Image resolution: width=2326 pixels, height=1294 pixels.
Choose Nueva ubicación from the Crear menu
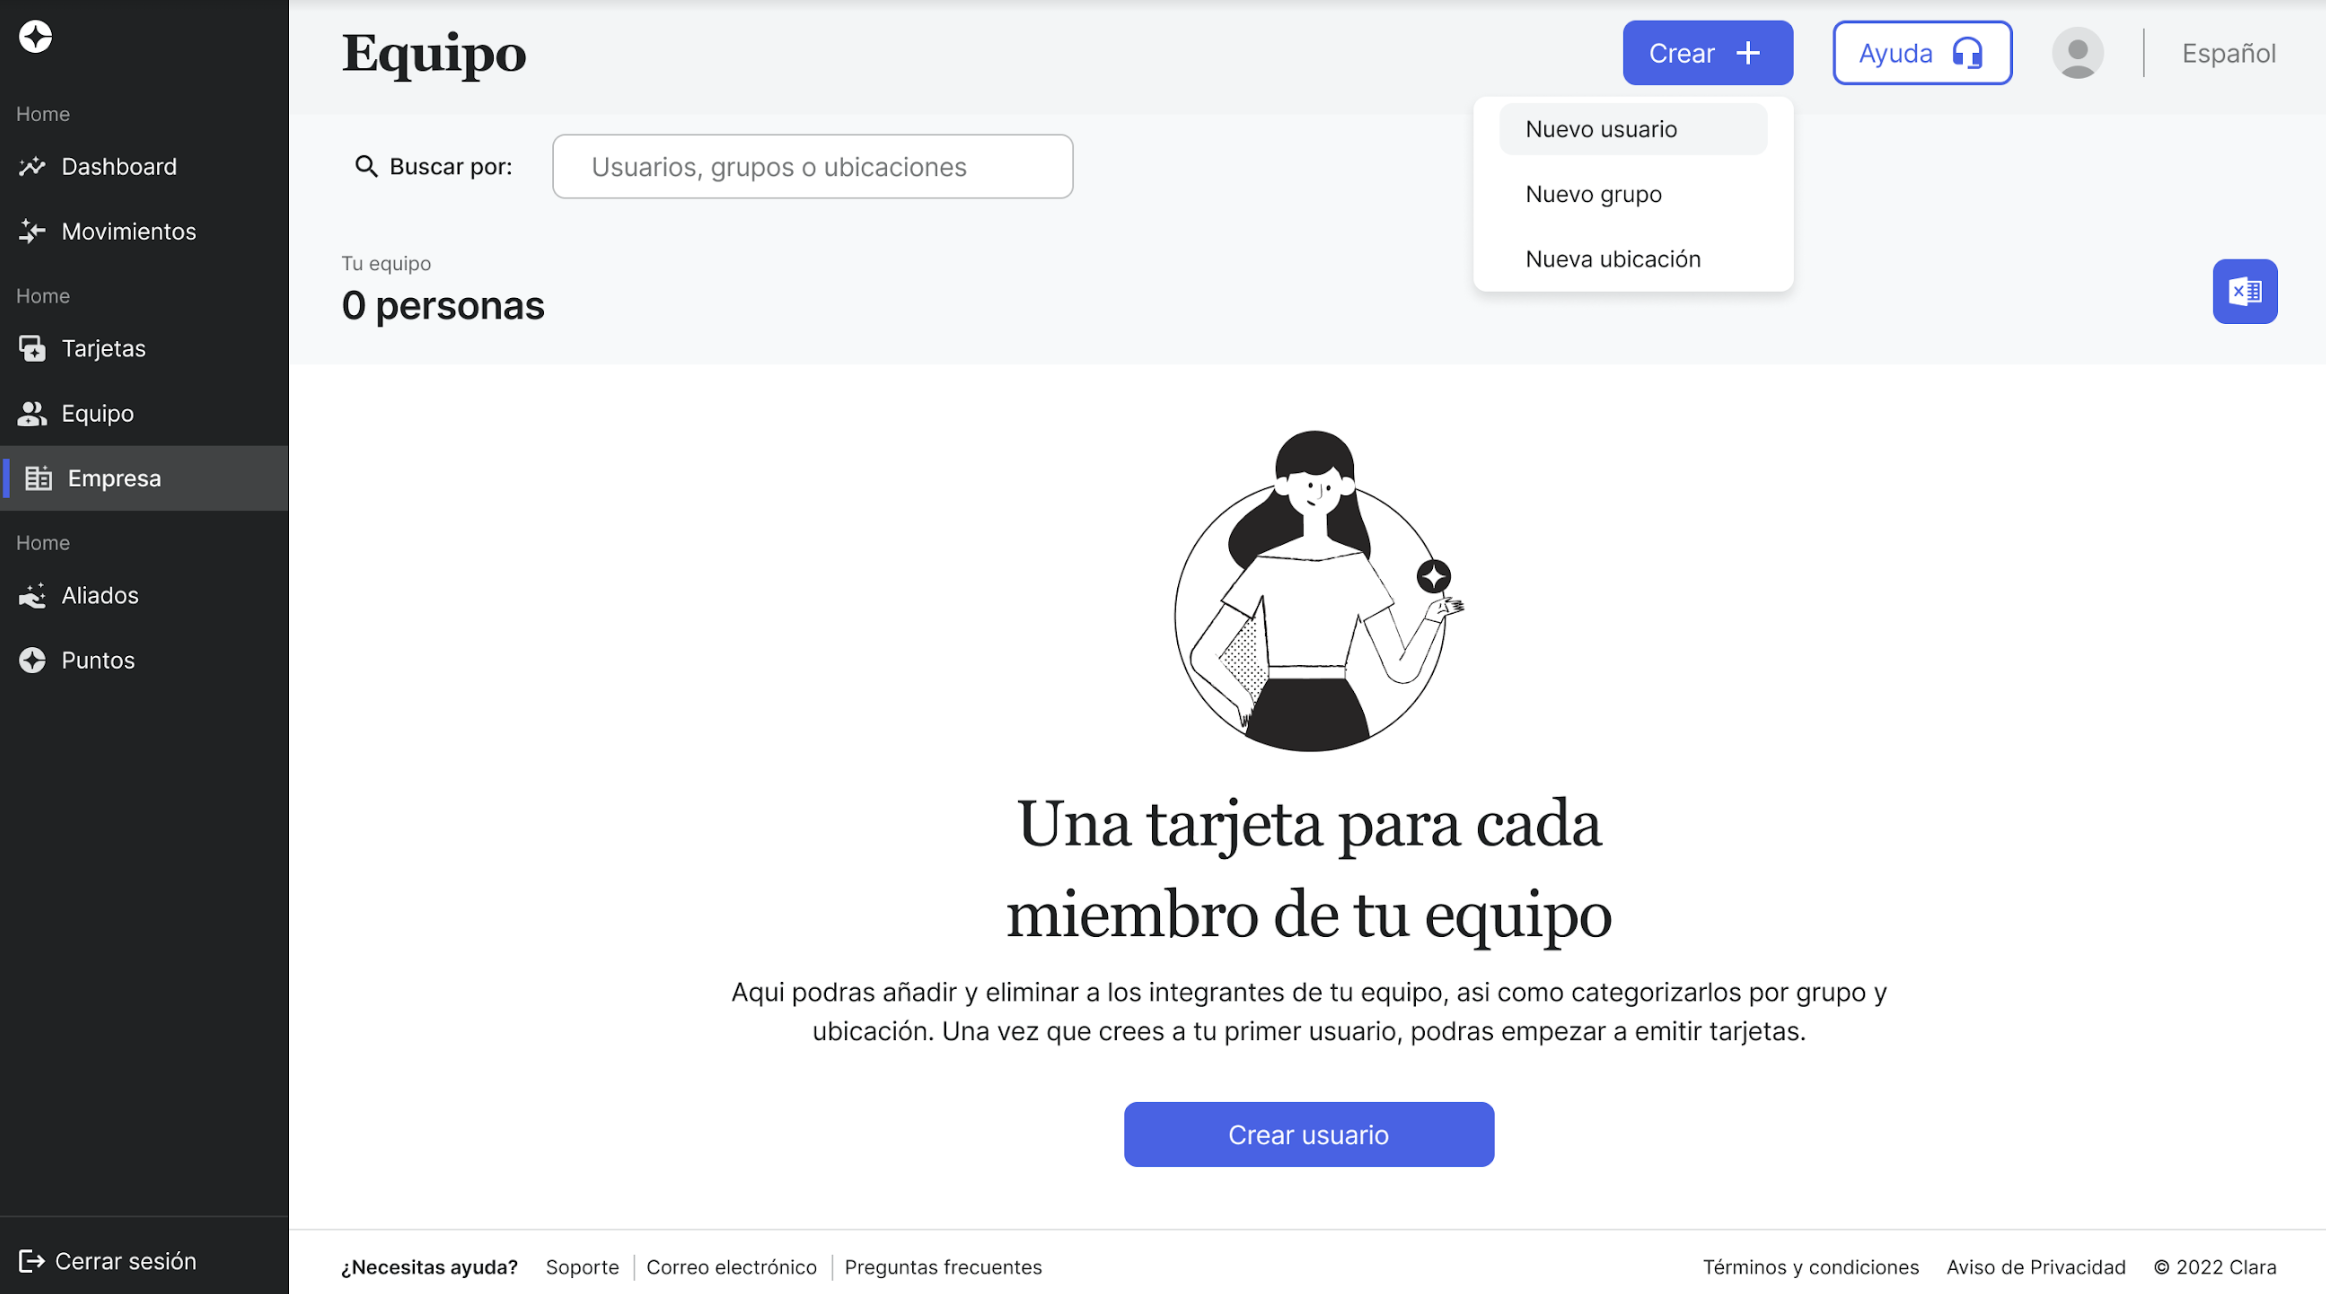click(x=1633, y=259)
